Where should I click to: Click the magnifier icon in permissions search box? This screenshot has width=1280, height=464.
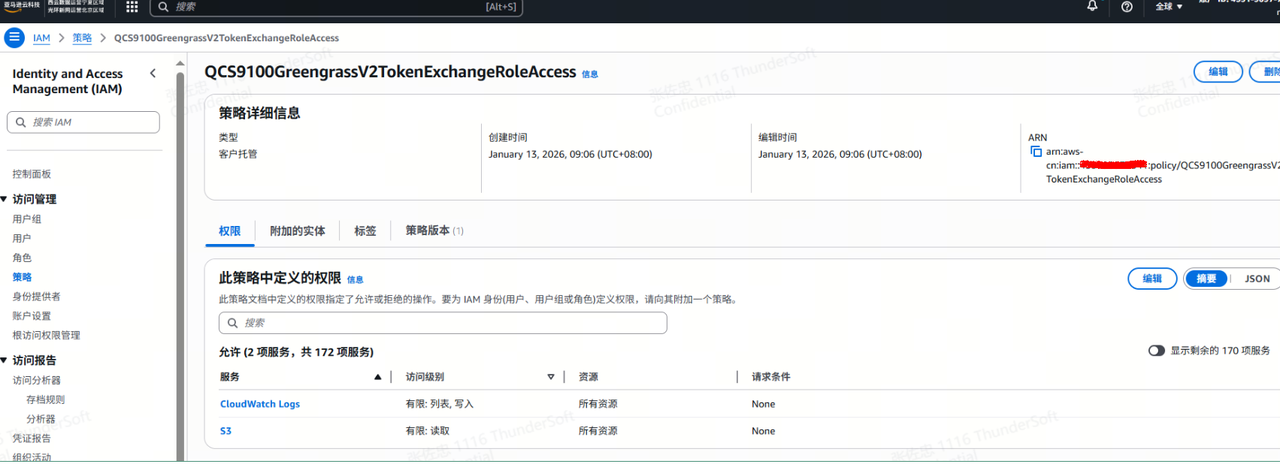point(233,323)
